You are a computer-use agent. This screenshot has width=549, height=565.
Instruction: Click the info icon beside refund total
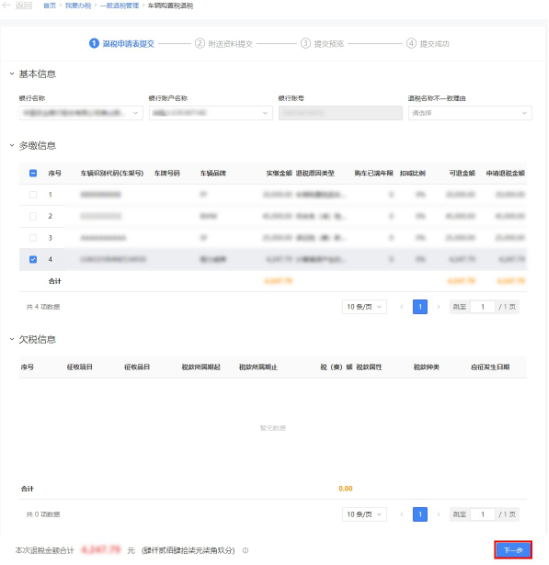click(246, 550)
